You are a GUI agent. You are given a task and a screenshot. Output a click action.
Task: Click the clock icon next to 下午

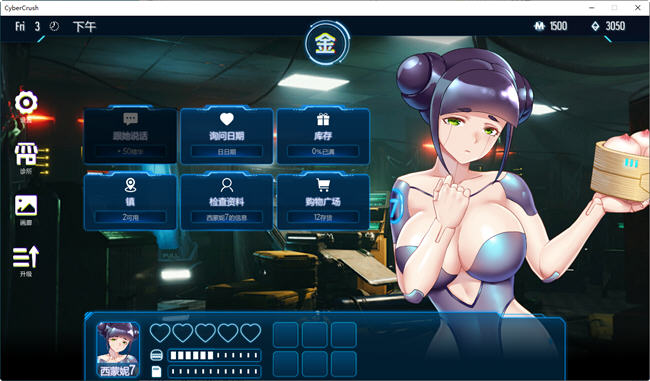click(x=54, y=26)
